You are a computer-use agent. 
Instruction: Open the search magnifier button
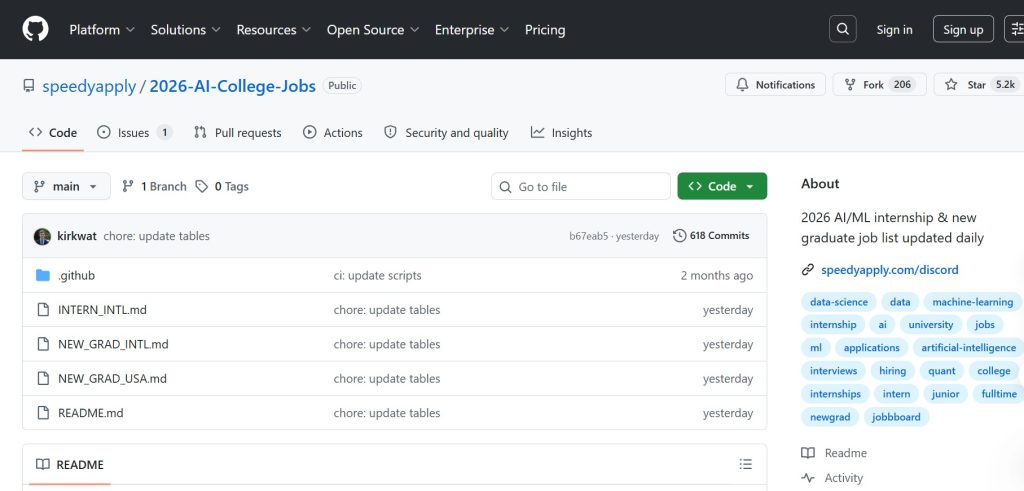(842, 29)
